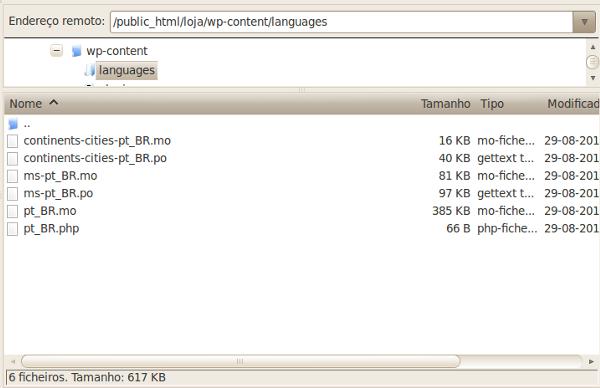Click the continents-cities-pt_BR.po file icon
This screenshot has width=600, height=388.
point(13,158)
